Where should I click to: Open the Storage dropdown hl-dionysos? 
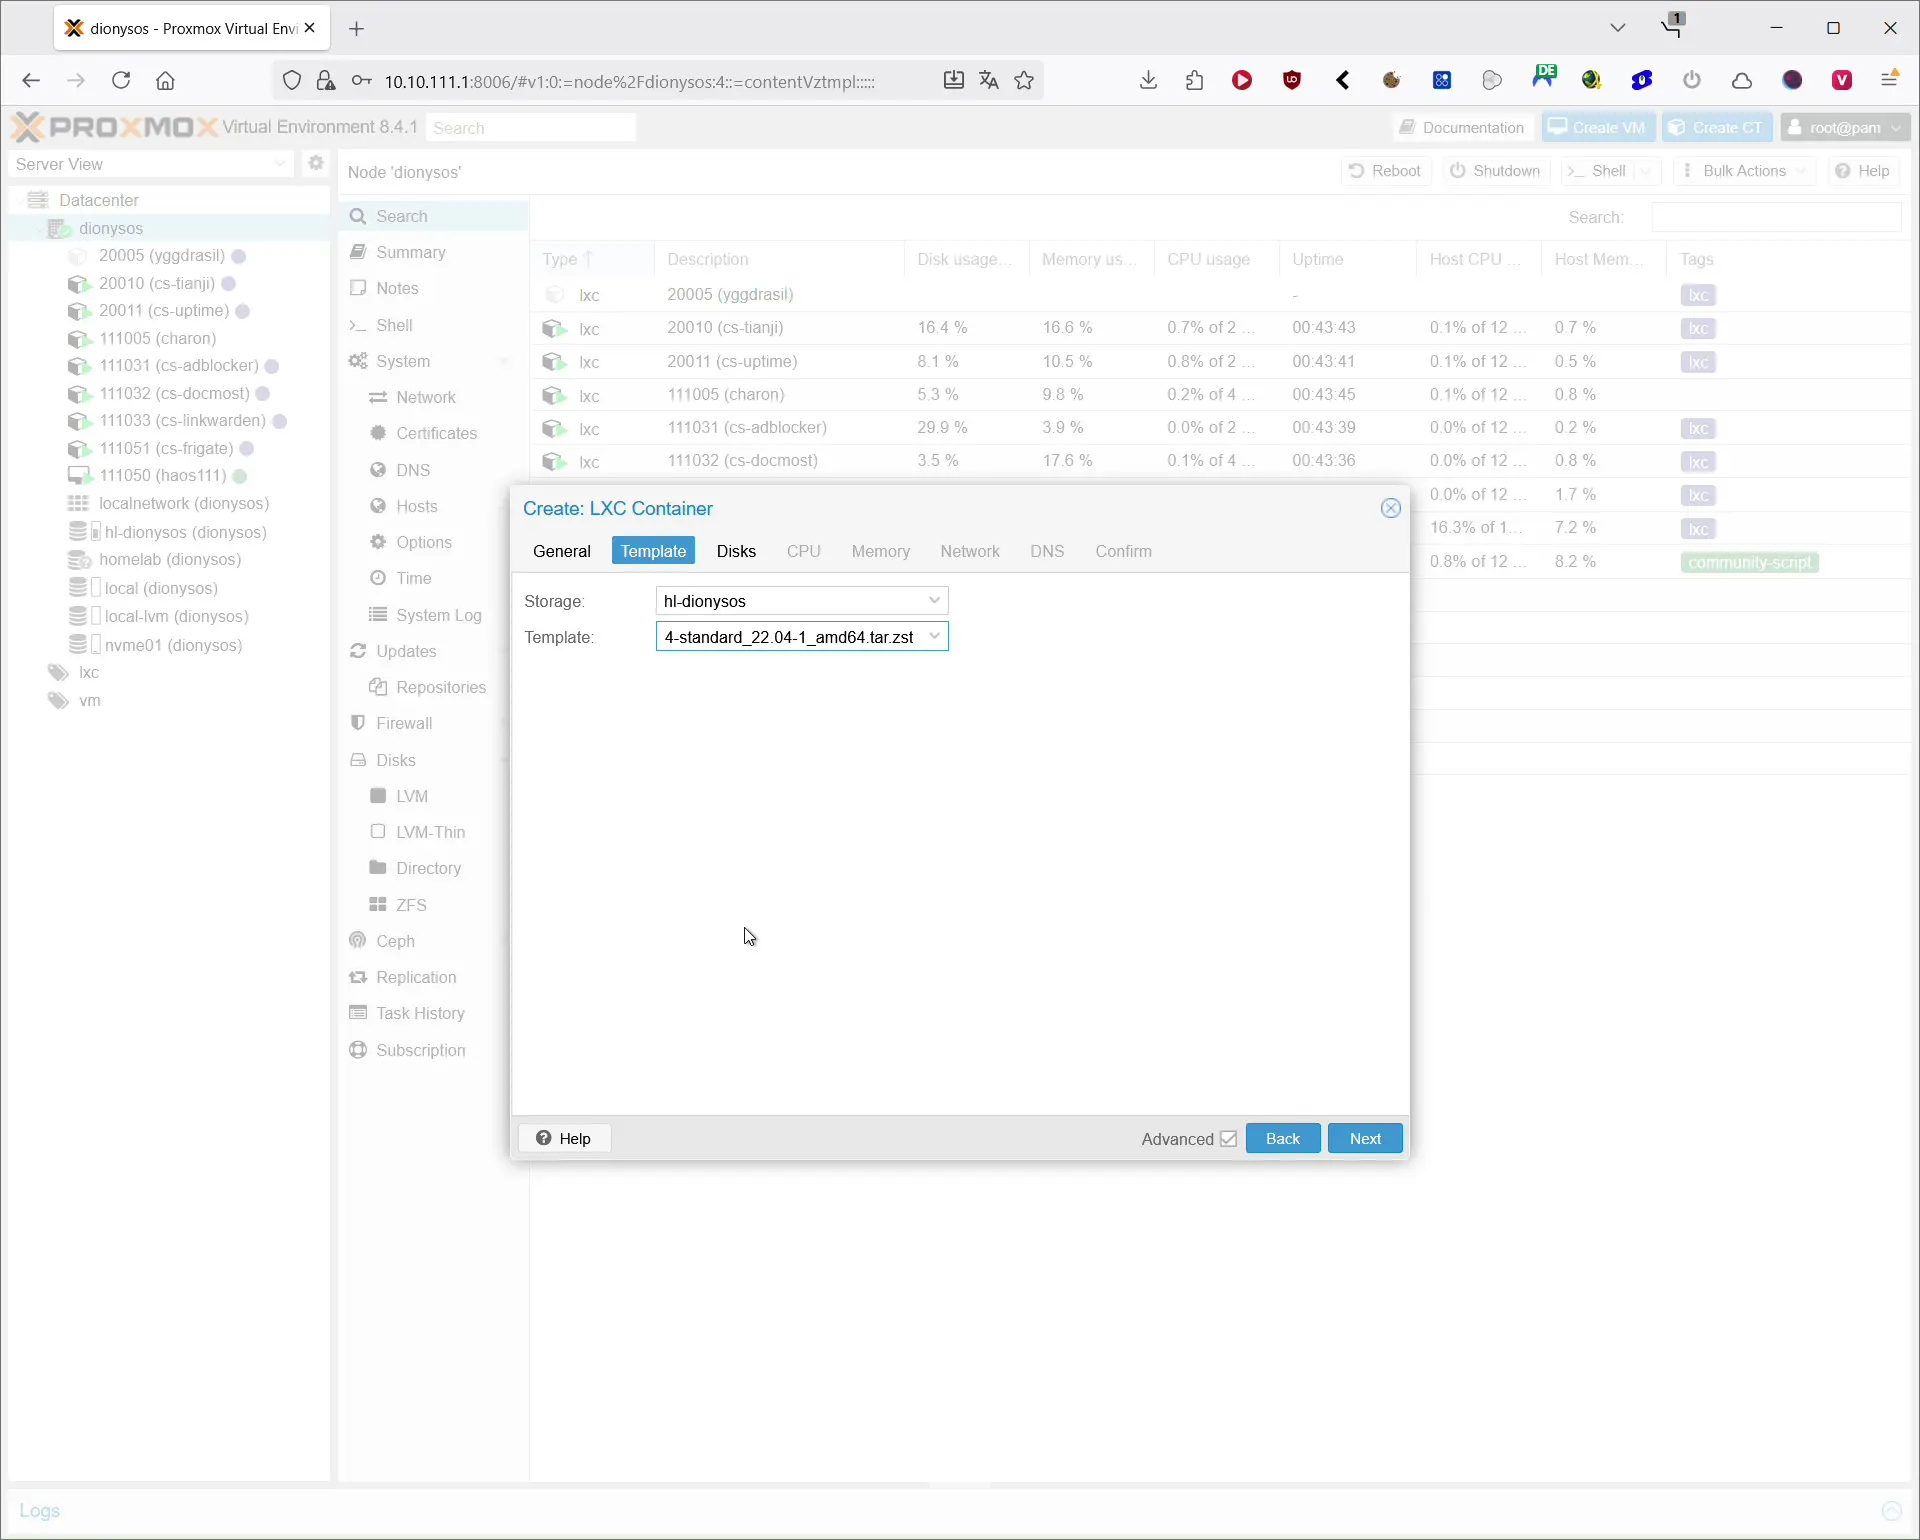[x=934, y=600]
